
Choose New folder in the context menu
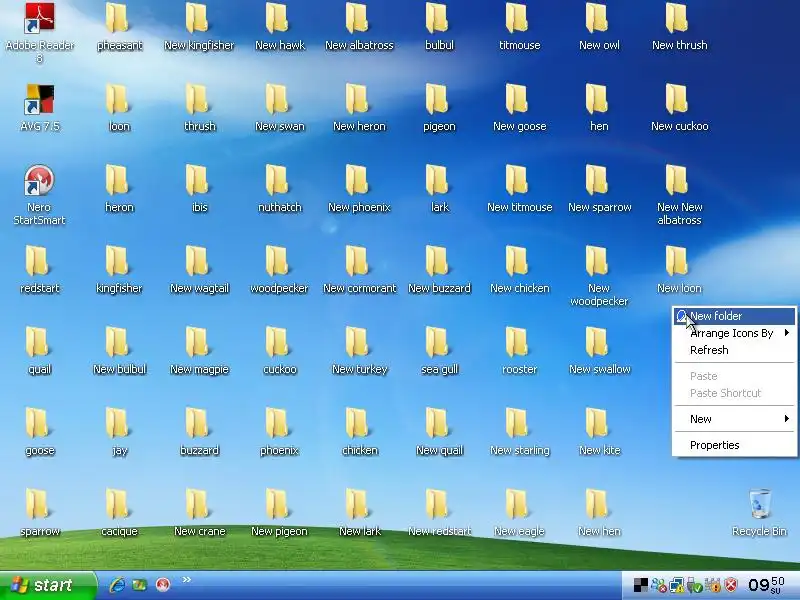(734, 316)
